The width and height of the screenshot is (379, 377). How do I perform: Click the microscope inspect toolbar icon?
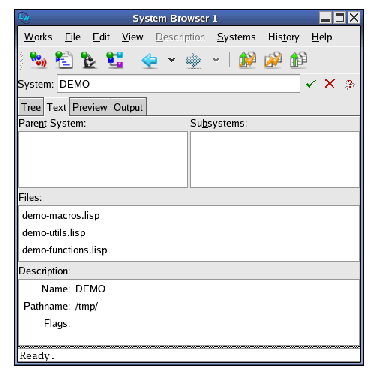(89, 60)
